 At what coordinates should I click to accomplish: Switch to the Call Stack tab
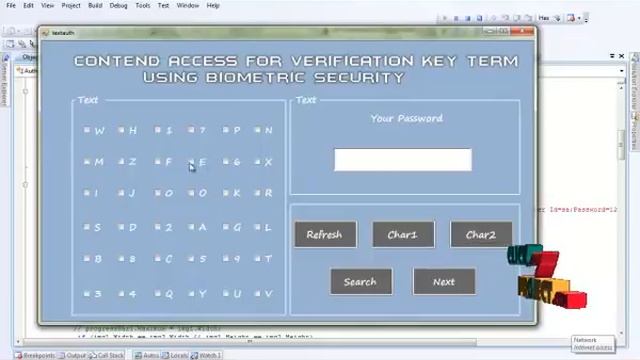(106, 356)
